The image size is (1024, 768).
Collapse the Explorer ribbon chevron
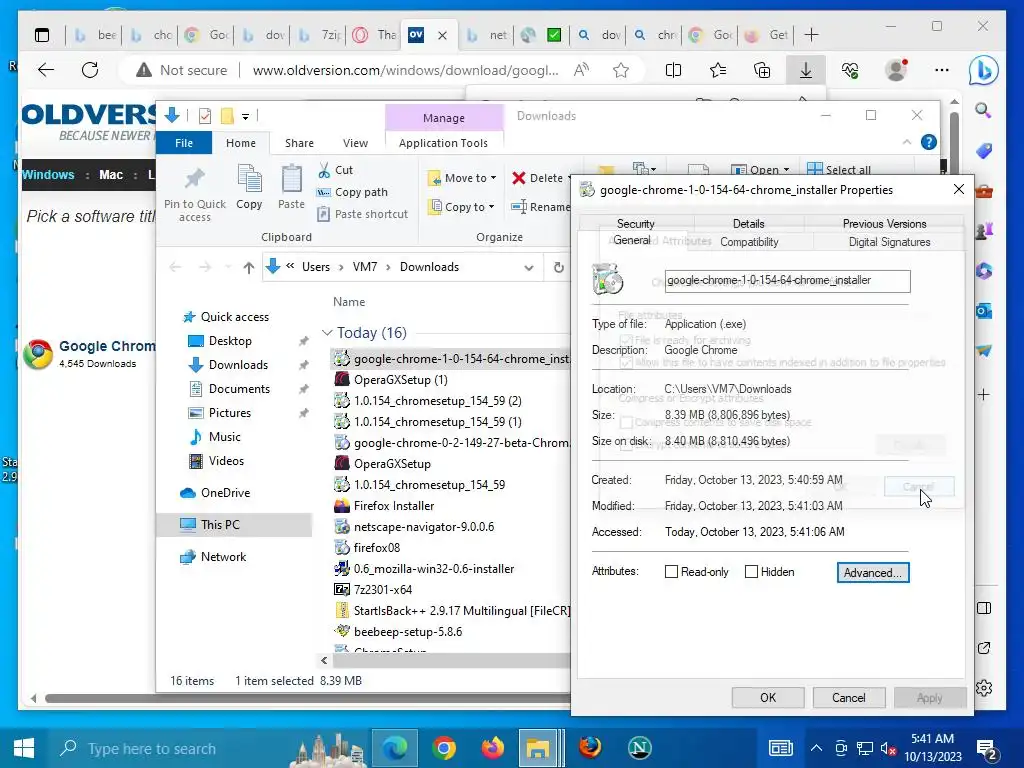point(906,142)
